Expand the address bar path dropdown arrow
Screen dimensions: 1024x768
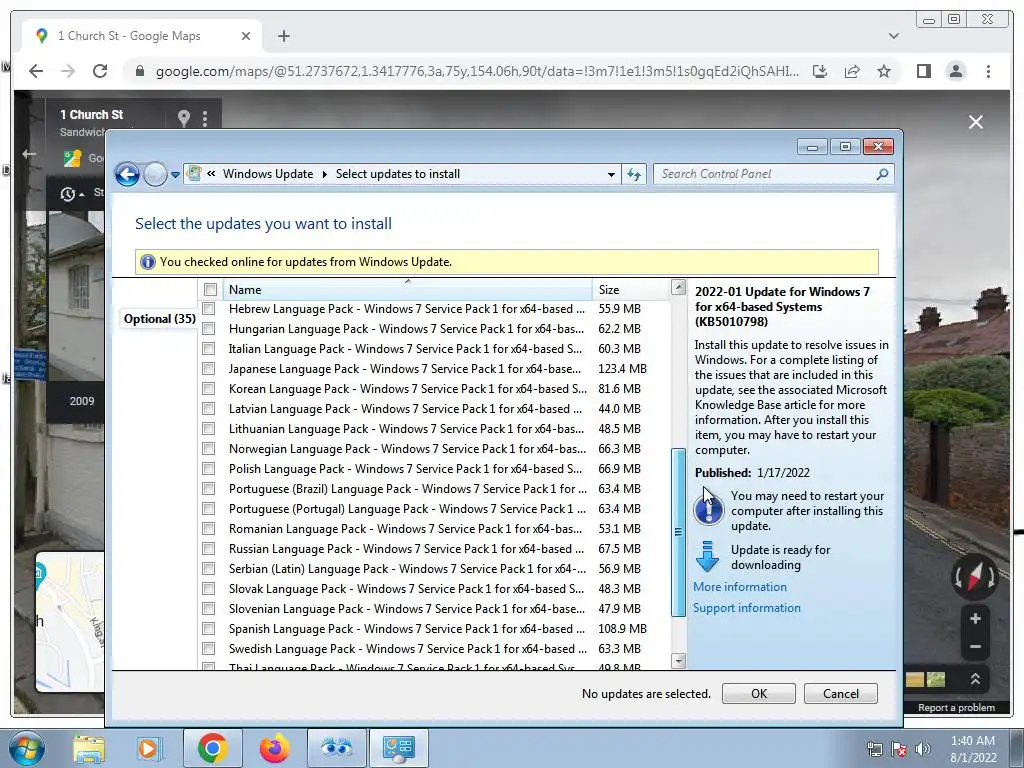[611, 174]
